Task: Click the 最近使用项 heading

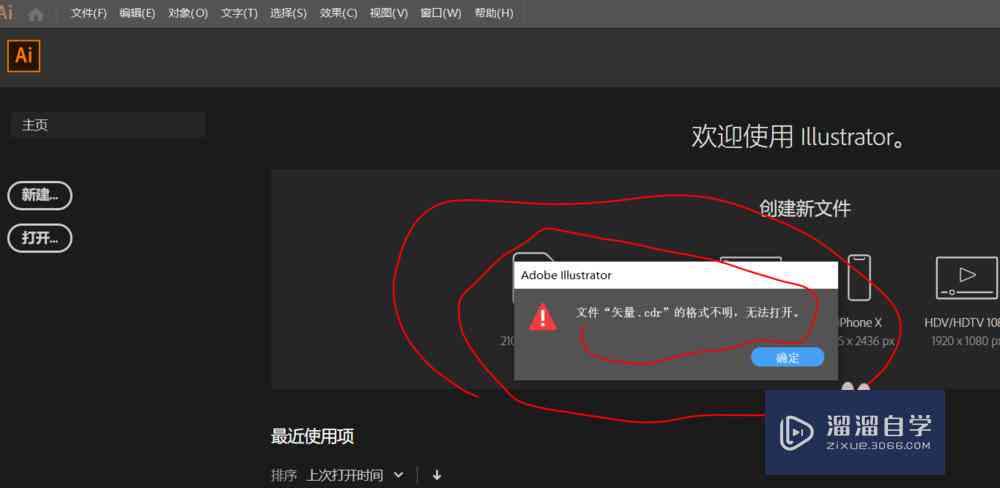Action: pyautogui.click(x=312, y=437)
